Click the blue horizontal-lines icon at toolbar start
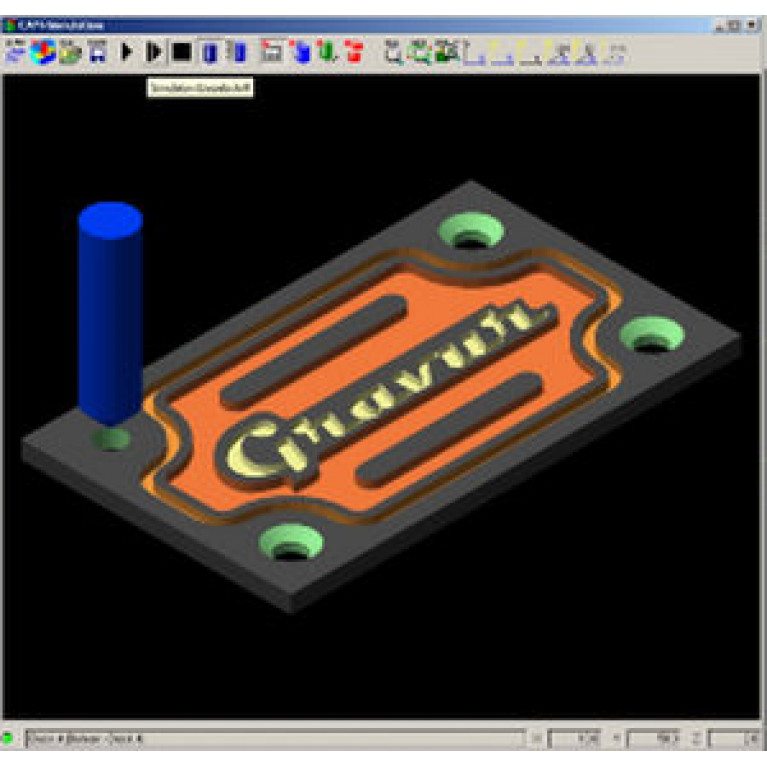This screenshot has height=767, width=767. pyautogui.click(x=15, y=52)
